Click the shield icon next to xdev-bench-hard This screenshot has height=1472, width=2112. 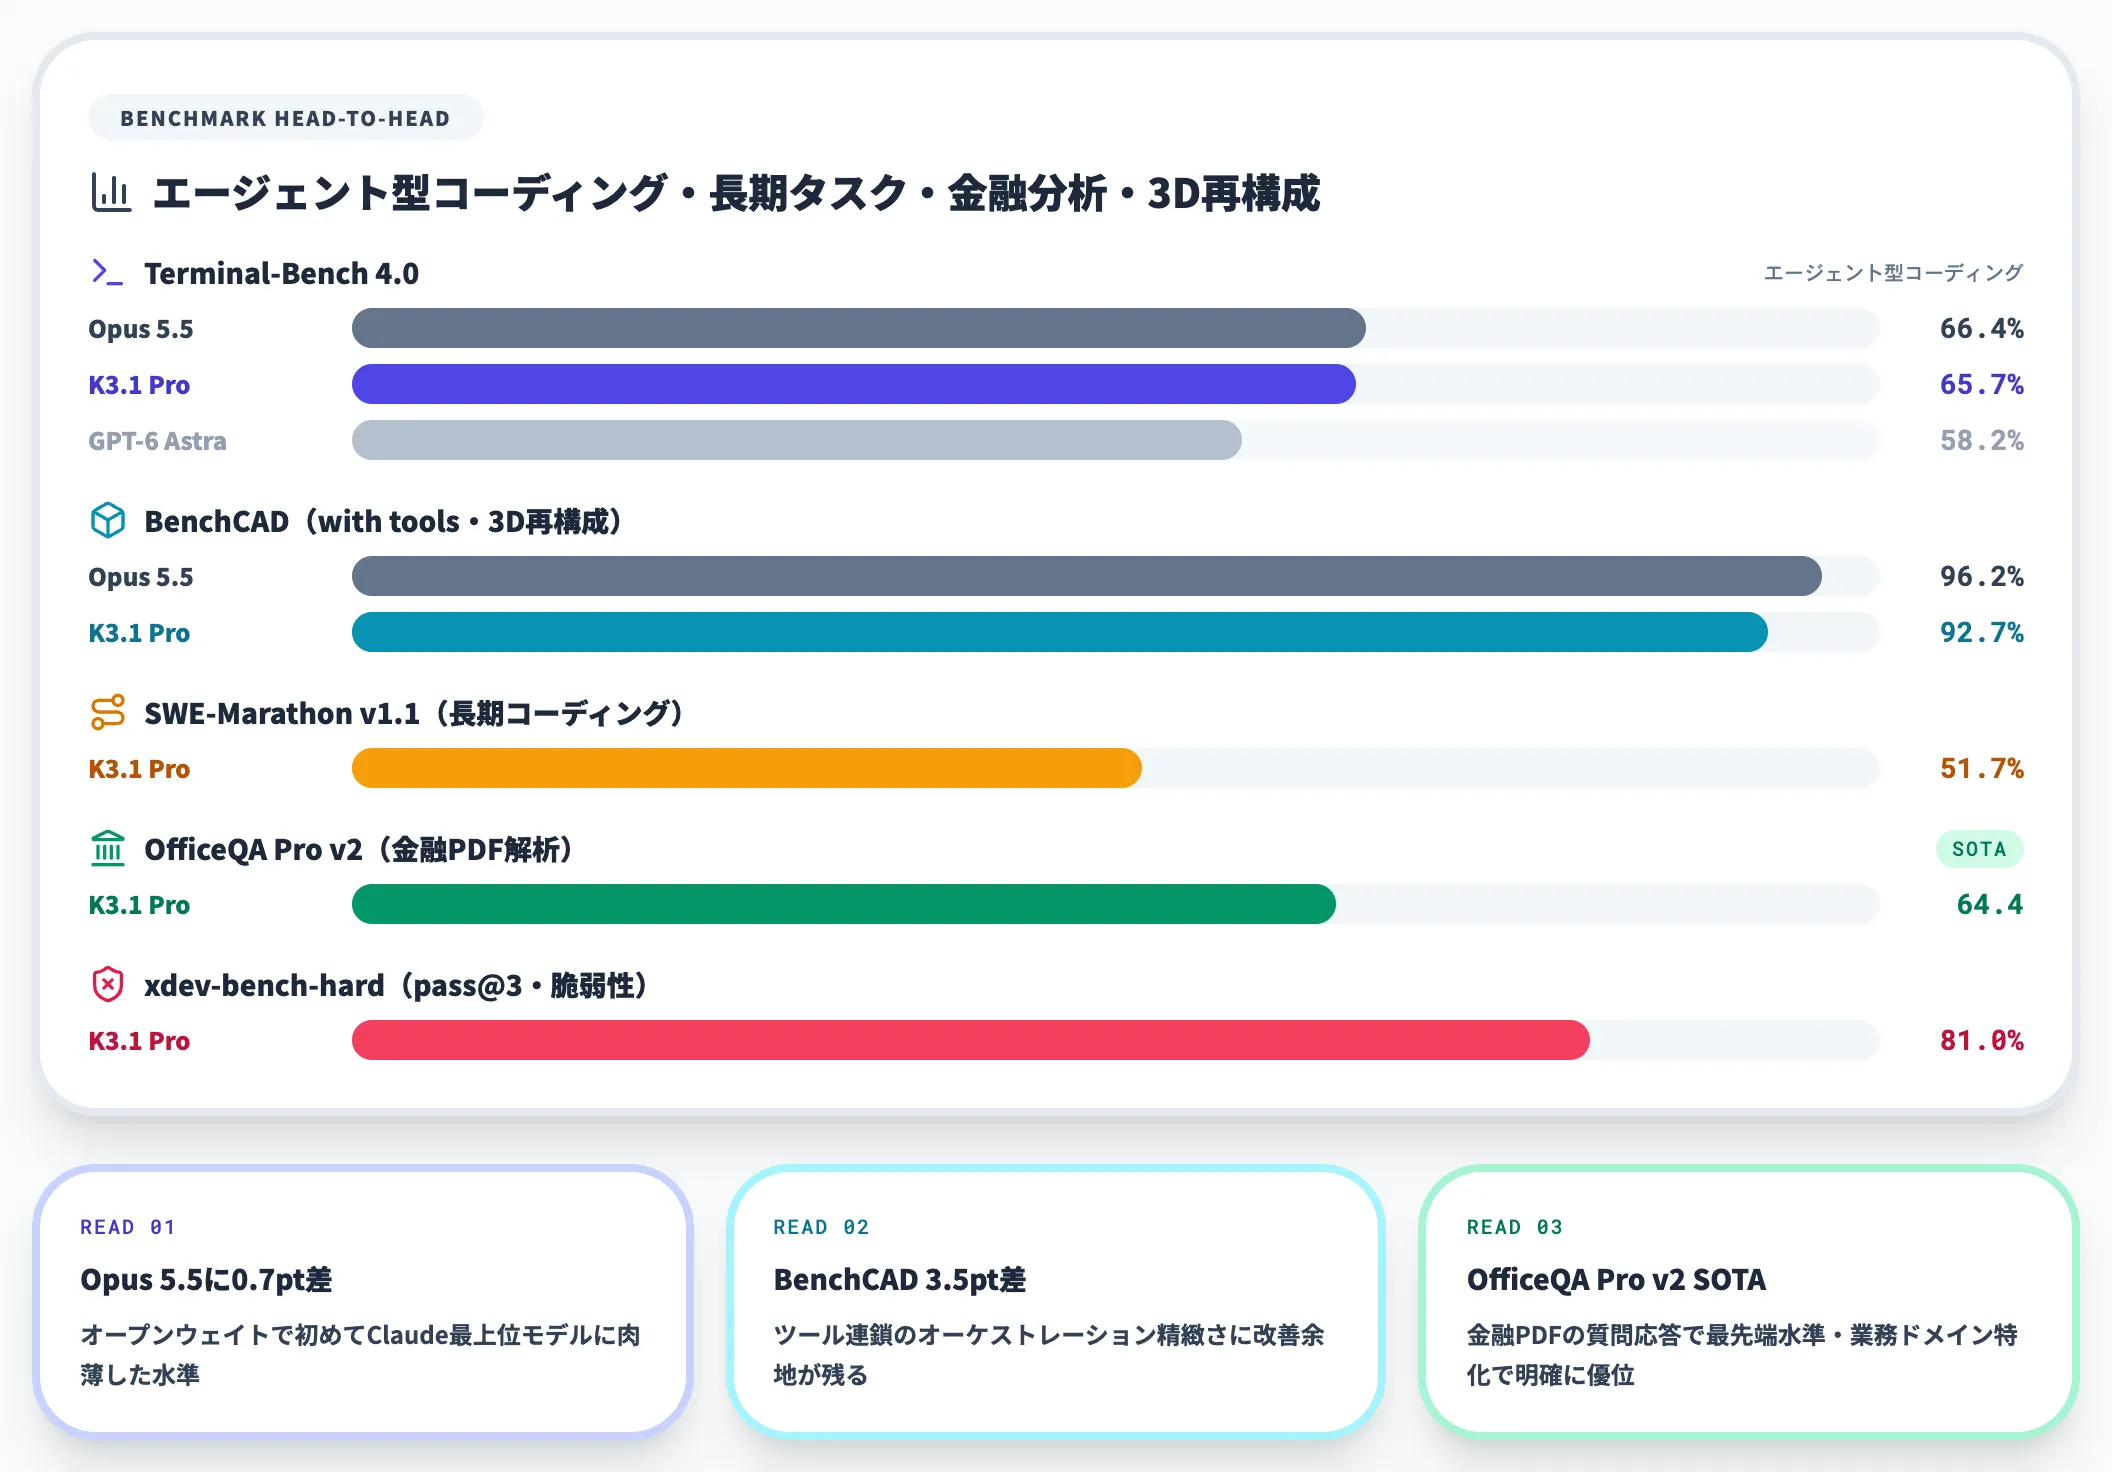(108, 984)
